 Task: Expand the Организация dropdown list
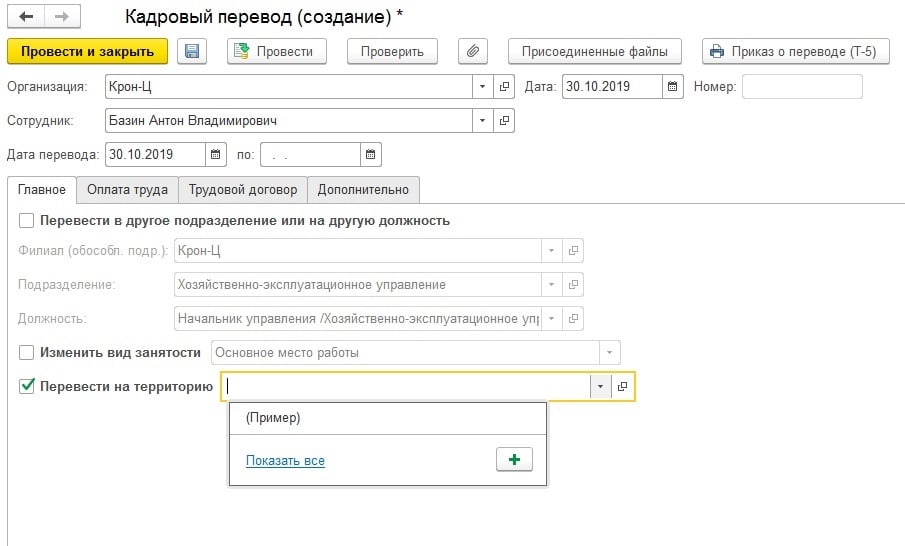coord(484,87)
